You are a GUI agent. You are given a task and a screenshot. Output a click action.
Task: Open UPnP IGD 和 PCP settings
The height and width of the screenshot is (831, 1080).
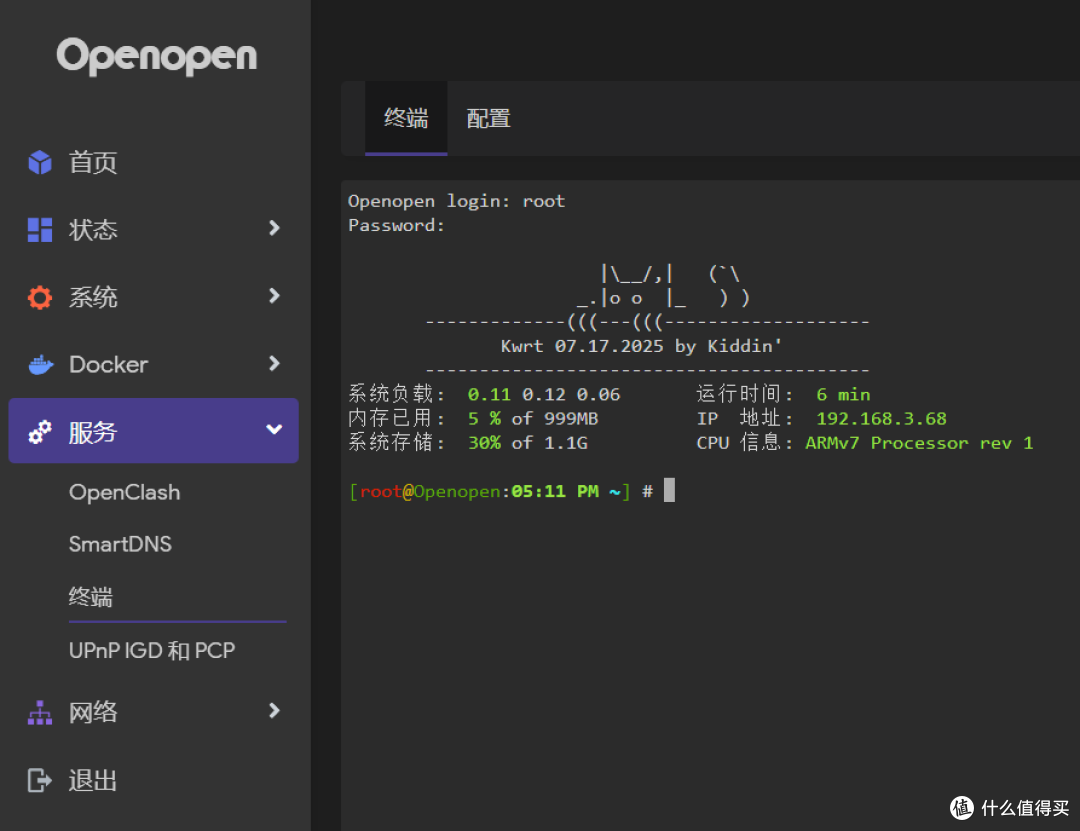[152, 651]
